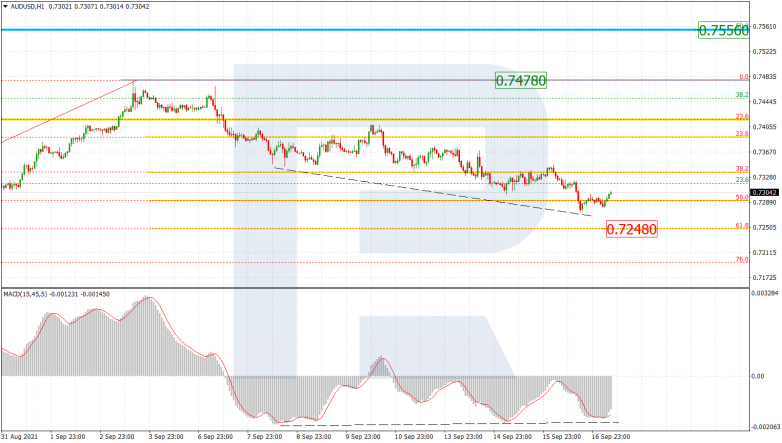782x443 pixels.
Task: Click the 0.75225 price axis label
Action: click(x=766, y=51)
